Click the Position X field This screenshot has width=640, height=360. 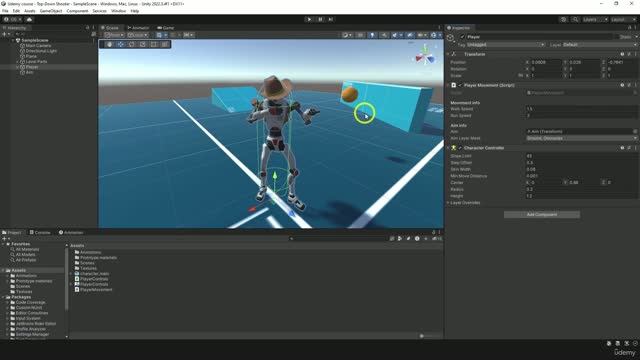coord(546,62)
